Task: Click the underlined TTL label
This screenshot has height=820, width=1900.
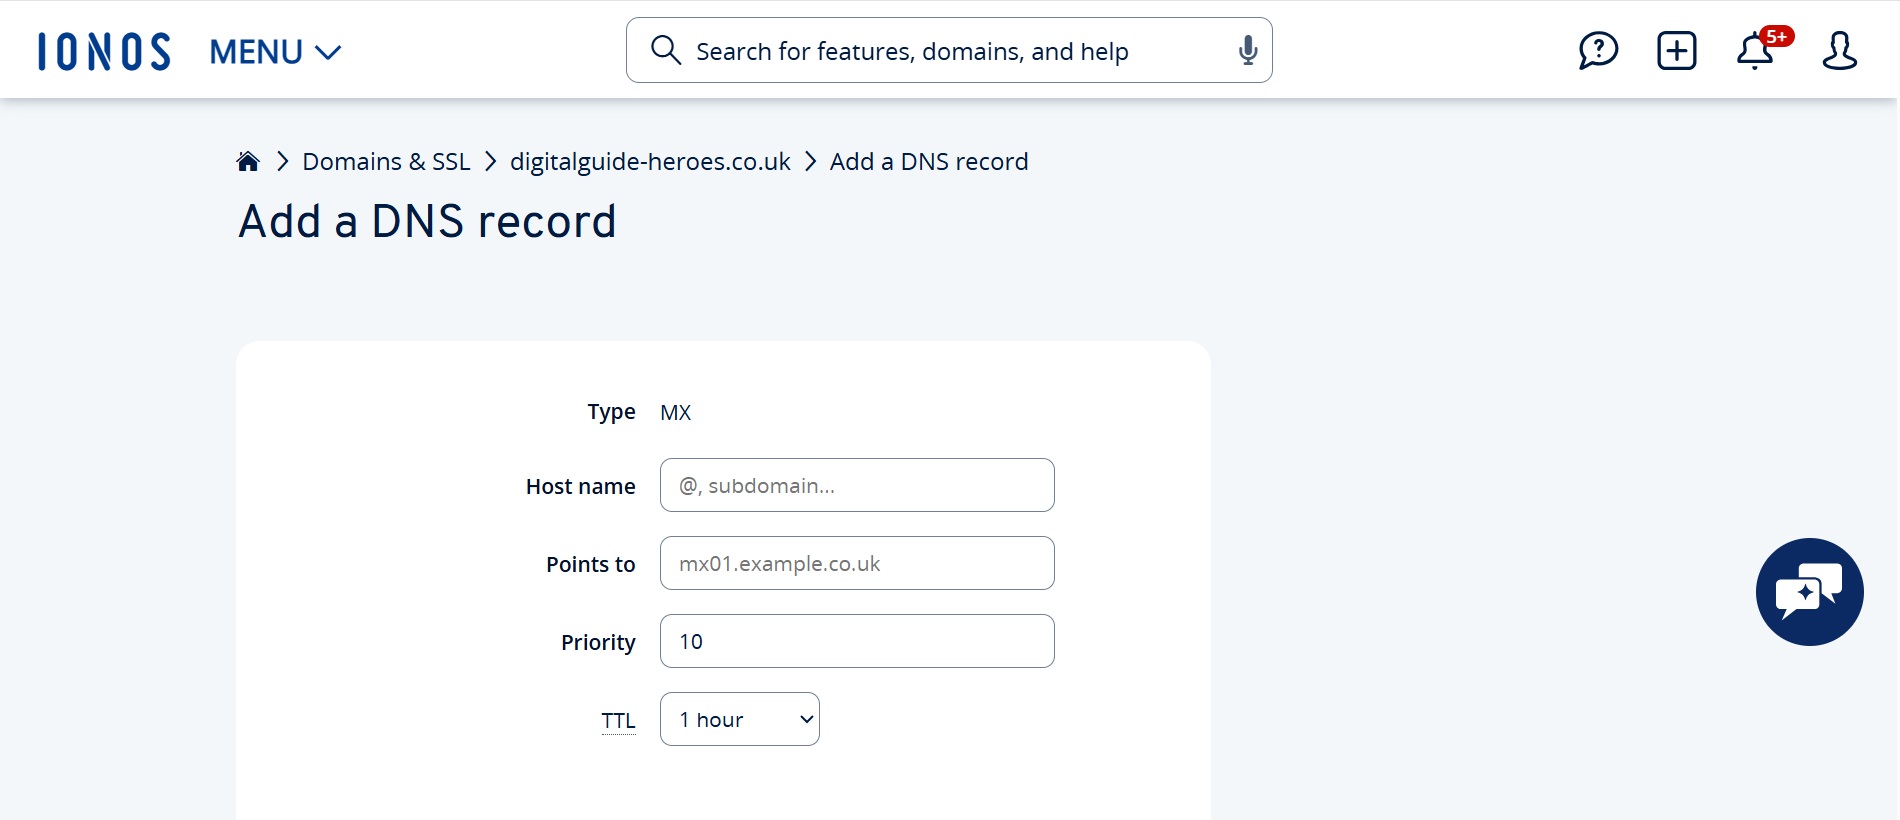Action: point(618,721)
